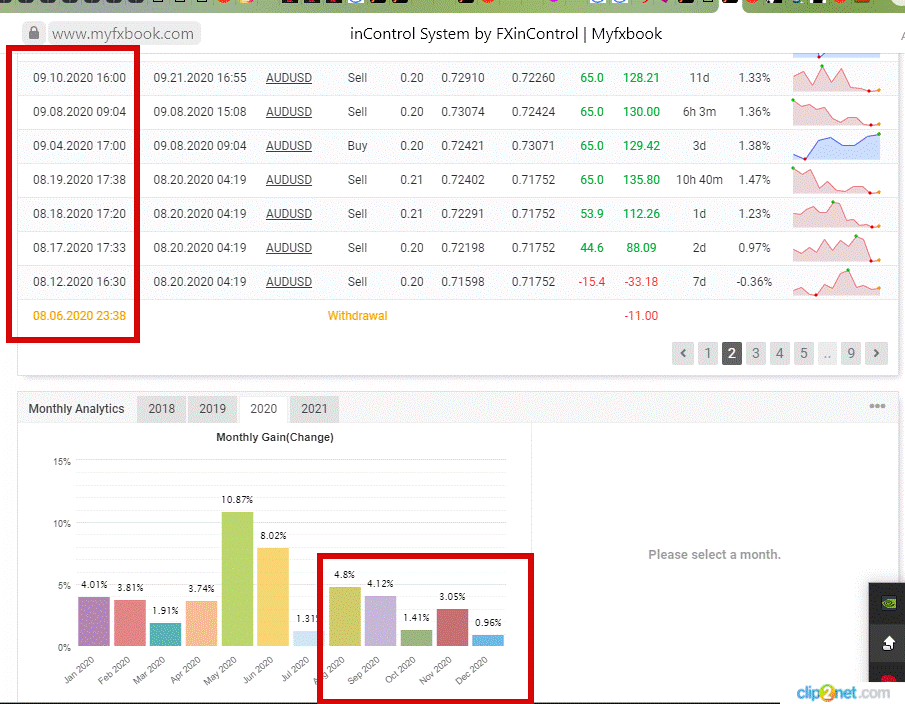The height and width of the screenshot is (704, 905).
Task: Open page 3 of the trade history
Action: point(756,353)
